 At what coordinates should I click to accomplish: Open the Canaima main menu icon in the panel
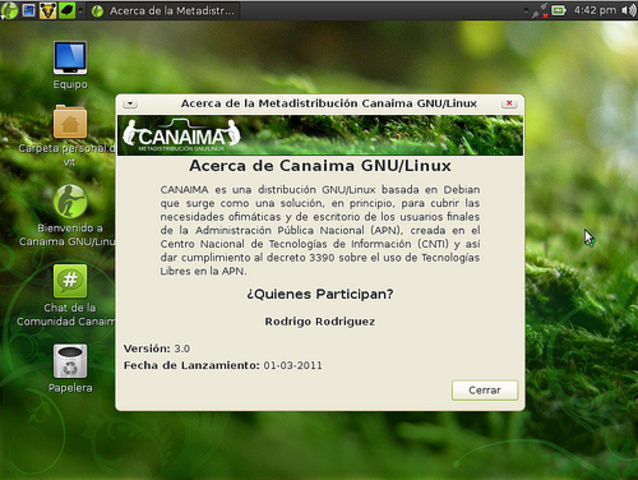[9, 11]
